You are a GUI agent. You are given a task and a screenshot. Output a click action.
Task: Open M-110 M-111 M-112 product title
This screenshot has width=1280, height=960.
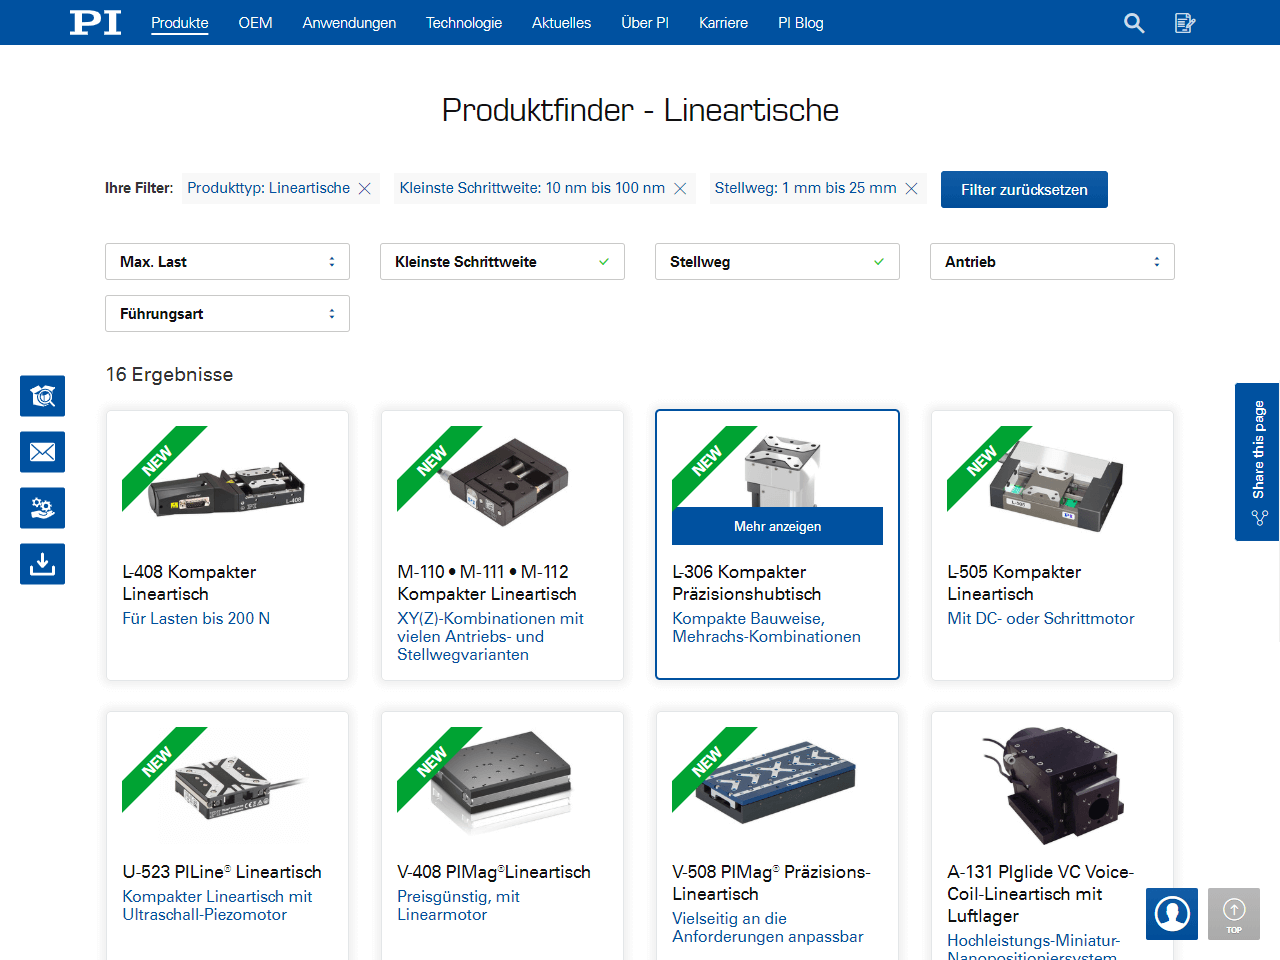tap(487, 583)
